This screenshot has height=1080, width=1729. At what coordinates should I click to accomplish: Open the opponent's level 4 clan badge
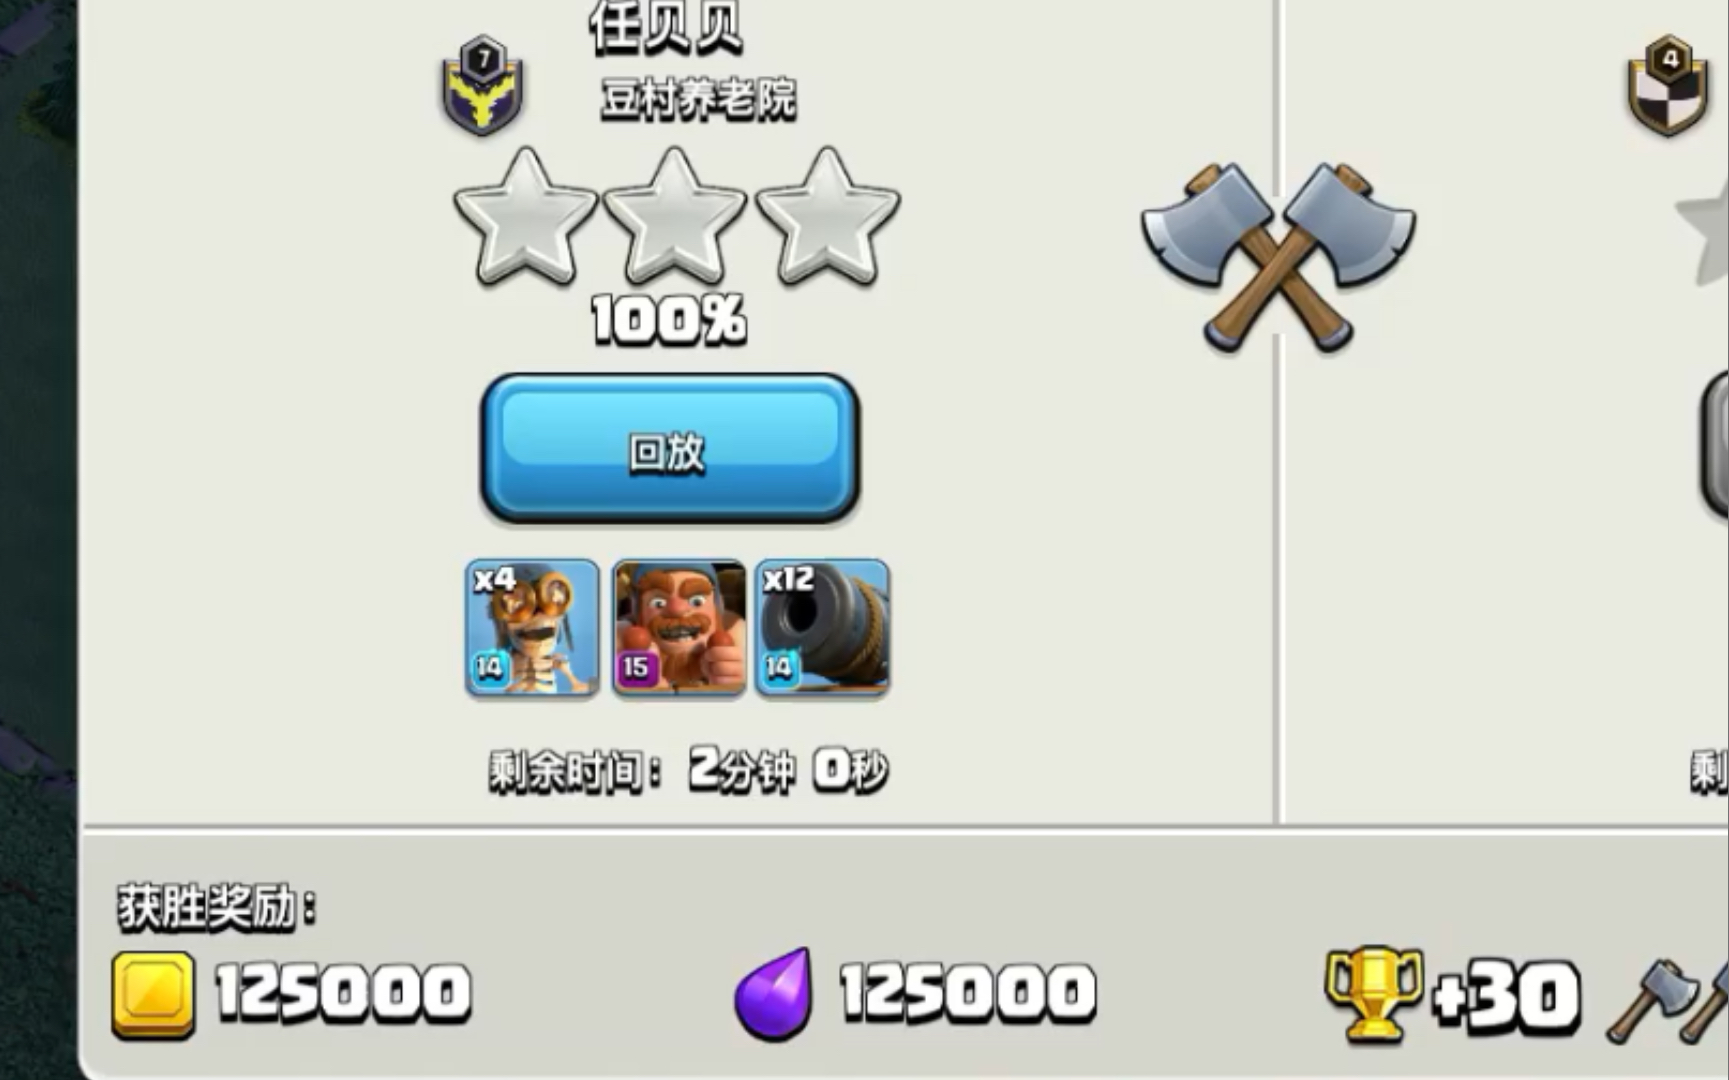tap(1667, 86)
